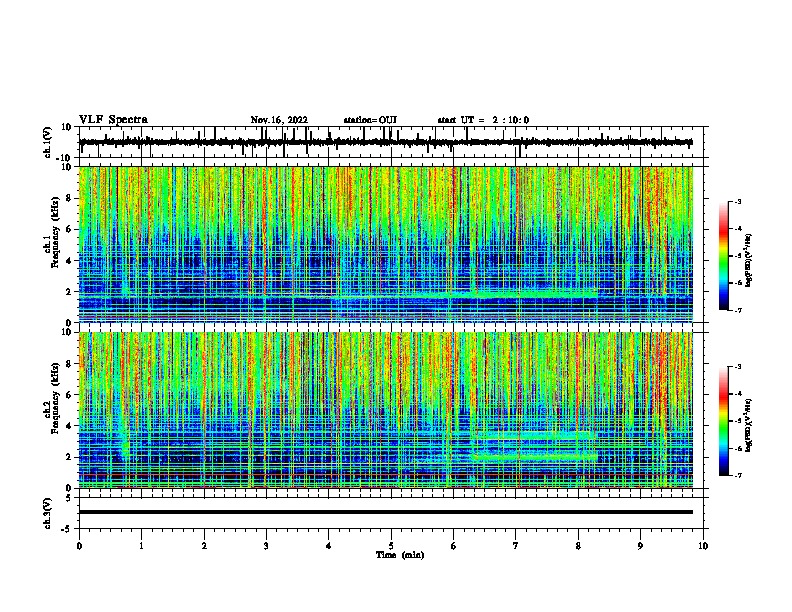
Task: Click time axis tick label '10'
Action: [703, 546]
